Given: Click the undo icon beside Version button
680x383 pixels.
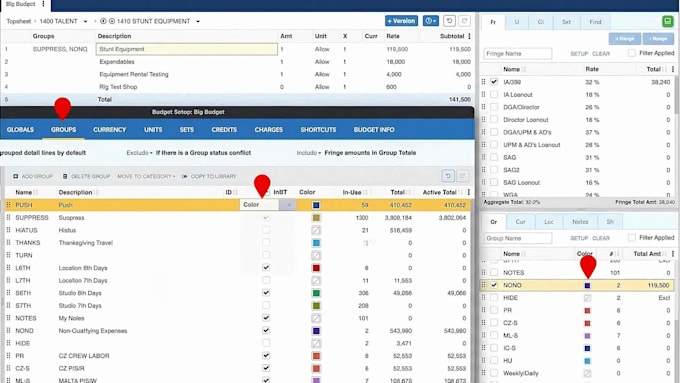Looking at the screenshot, I should coord(449,21).
